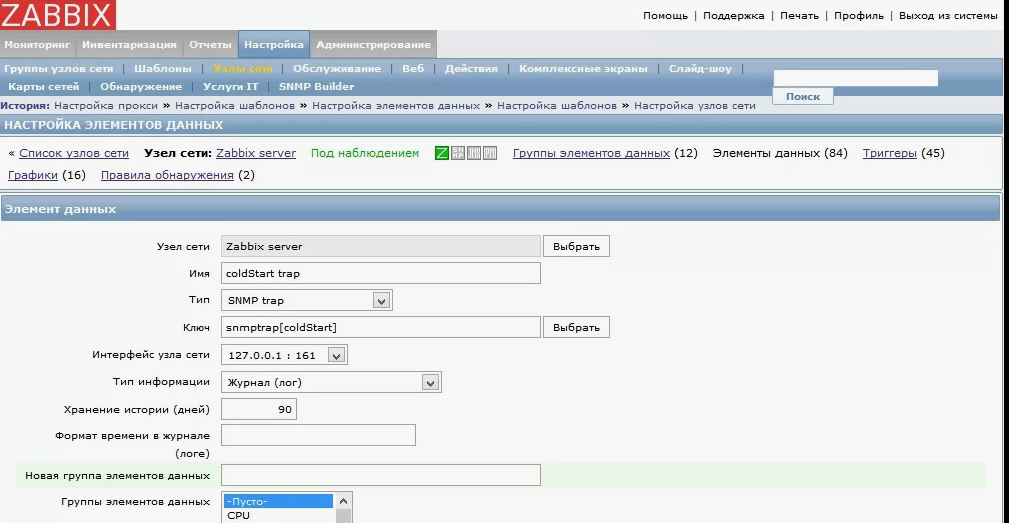Open the Администрирование menu
The image size is (1009, 523).
373,44
